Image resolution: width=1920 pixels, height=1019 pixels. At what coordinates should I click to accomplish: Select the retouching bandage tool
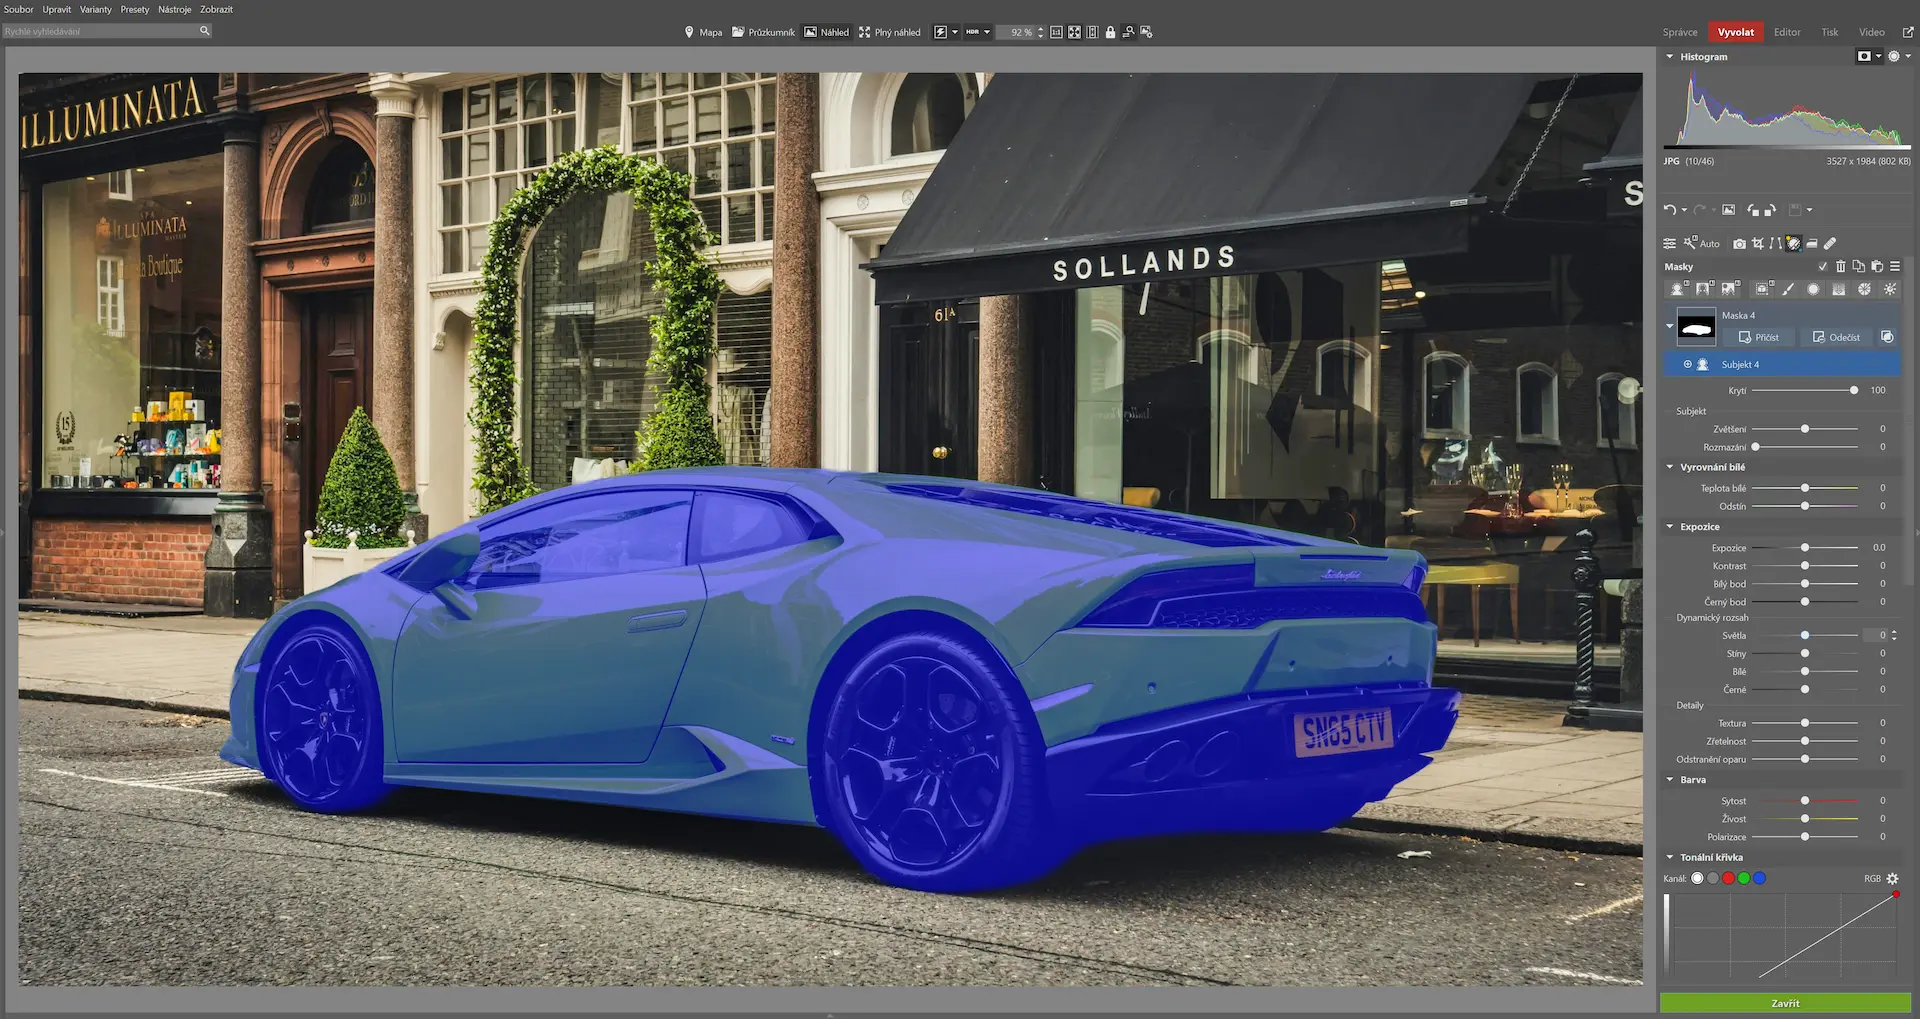(x=1830, y=243)
